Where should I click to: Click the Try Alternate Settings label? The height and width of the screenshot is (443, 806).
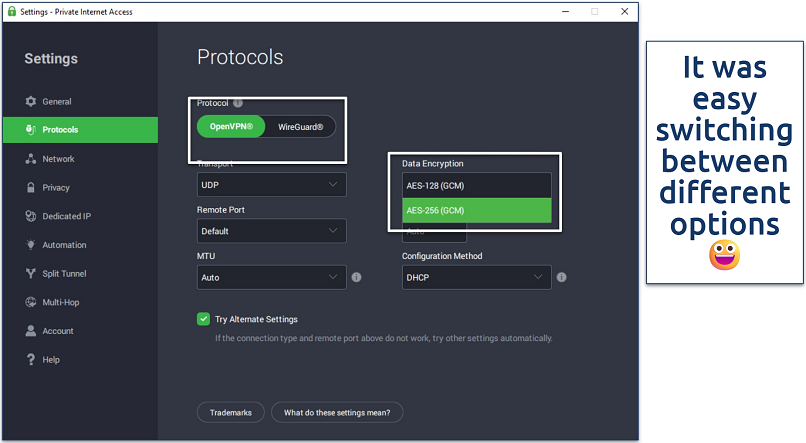tap(256, 319)
